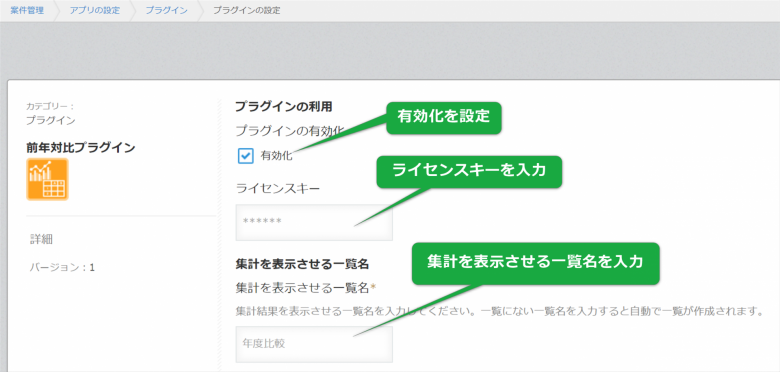Focus the ライセンスキー input field
The image size is (780, 372).
coord(314,222)
